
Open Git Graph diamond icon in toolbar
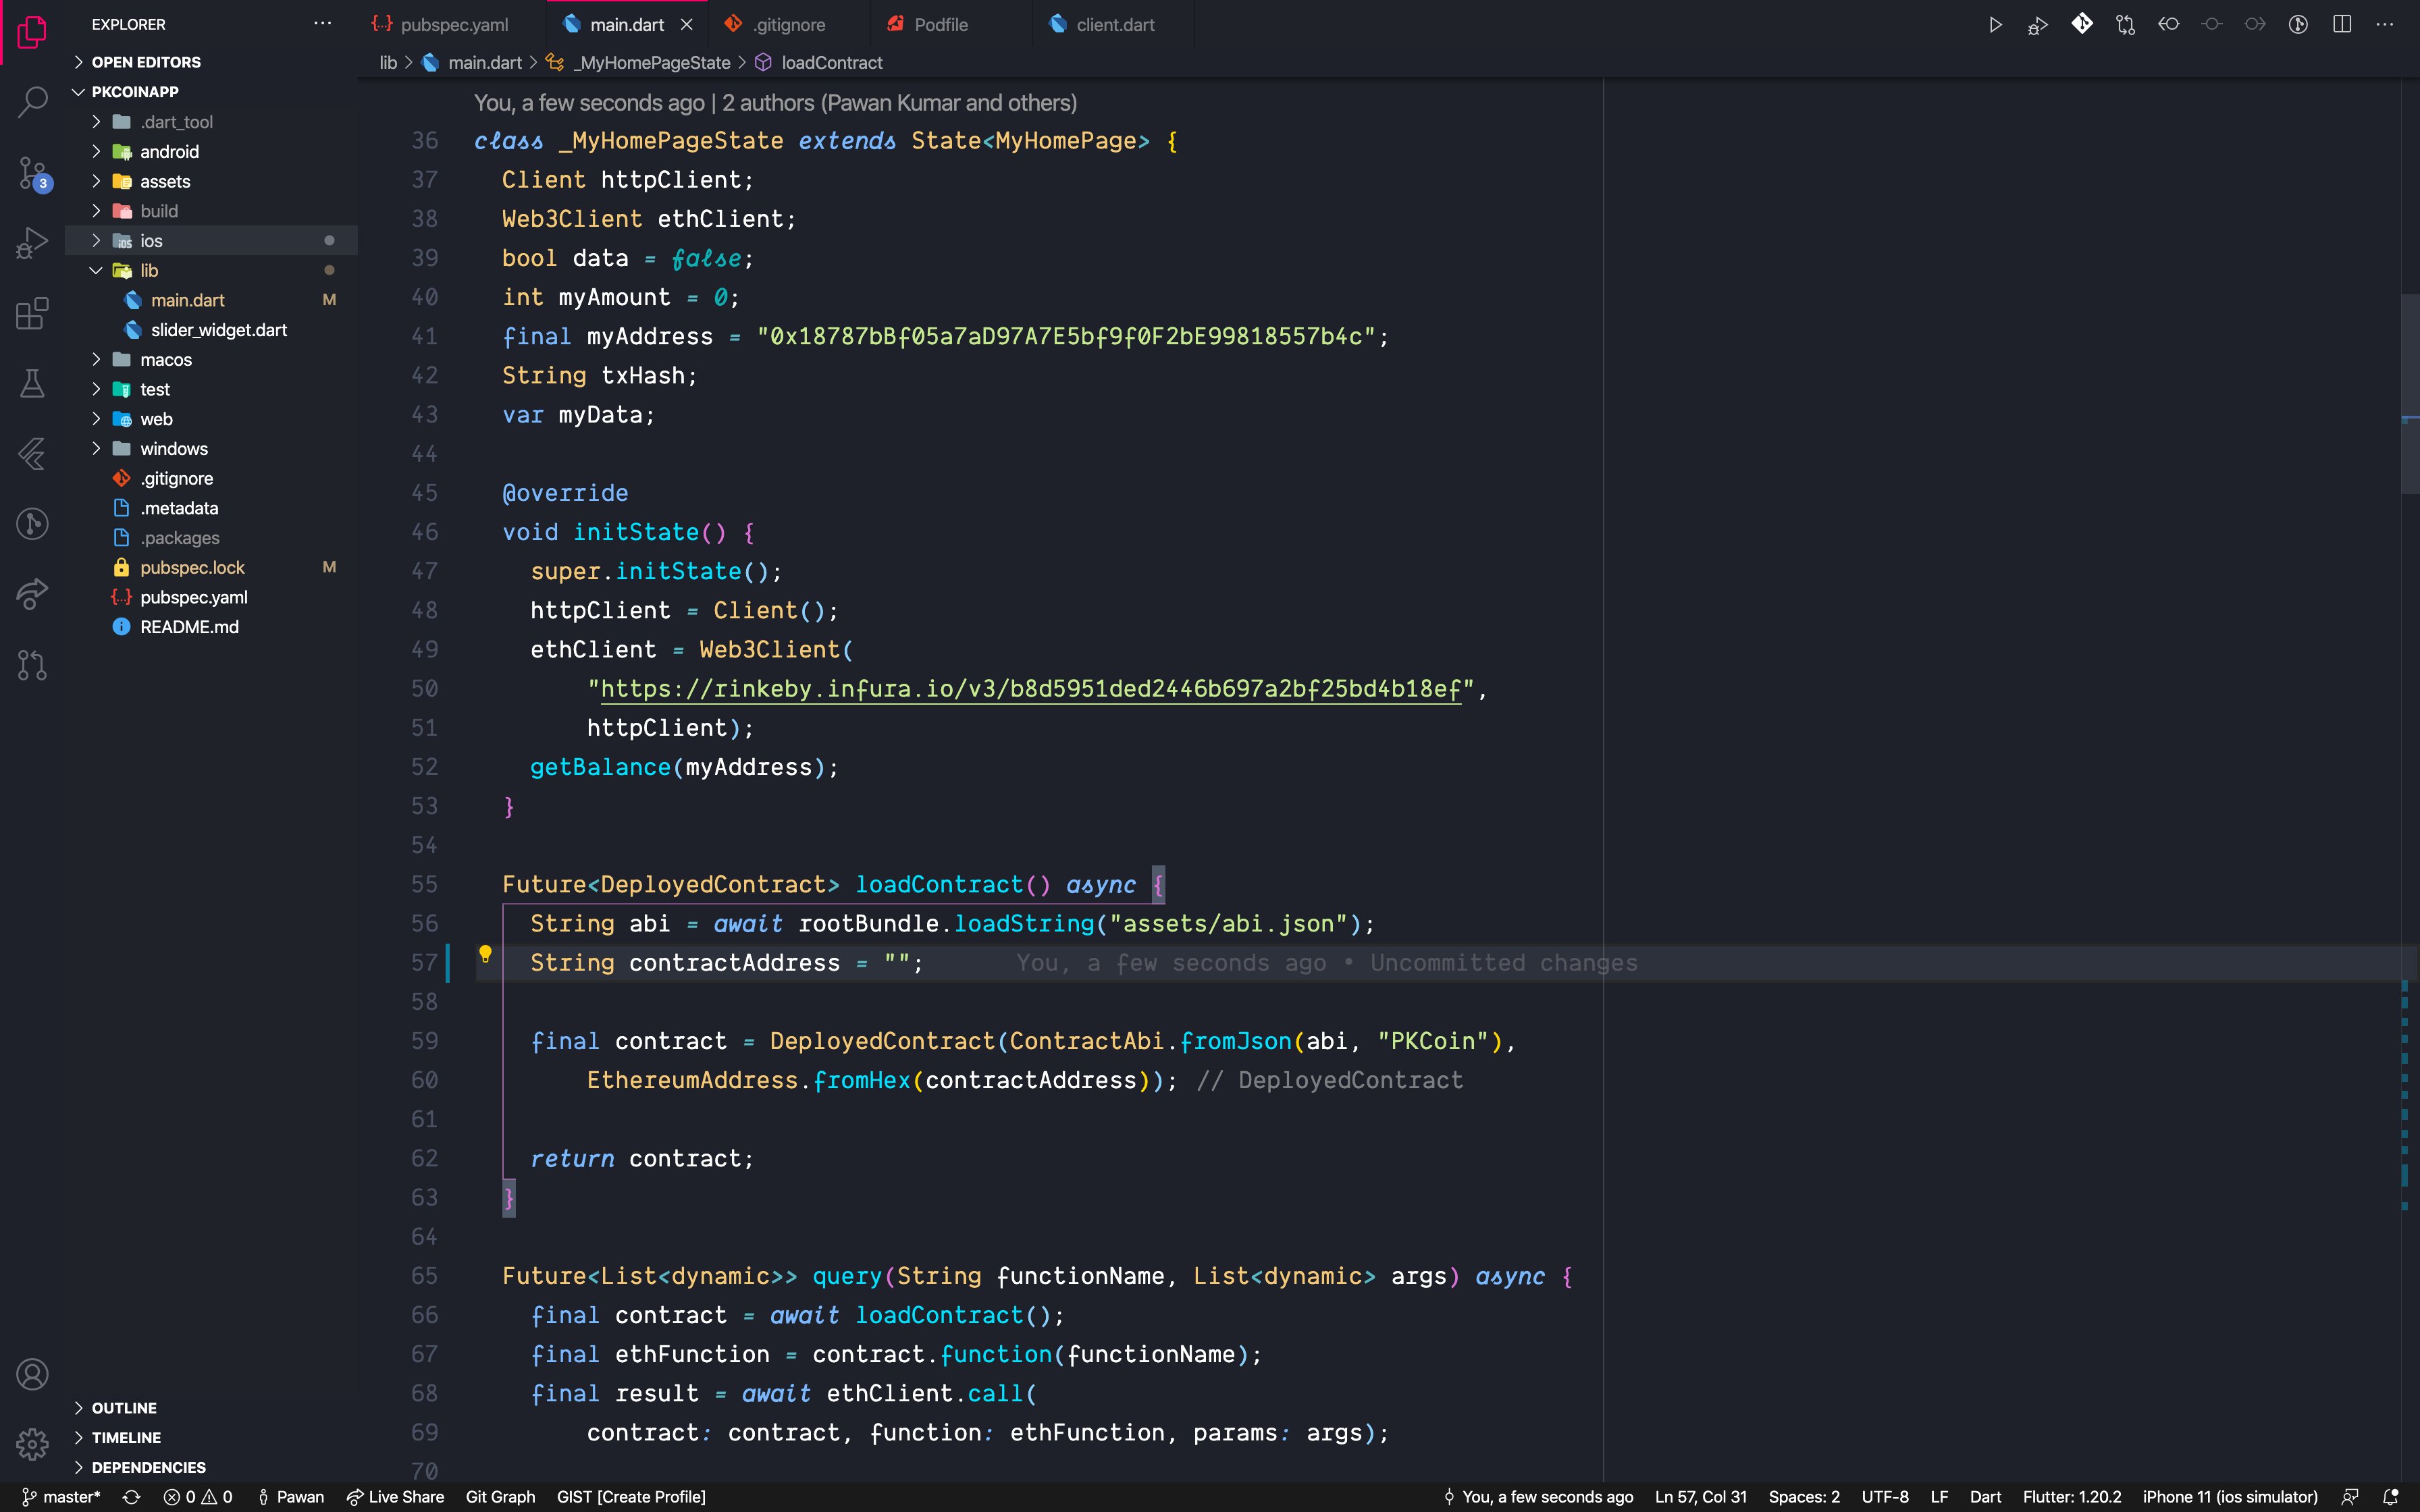(2082, 24)
